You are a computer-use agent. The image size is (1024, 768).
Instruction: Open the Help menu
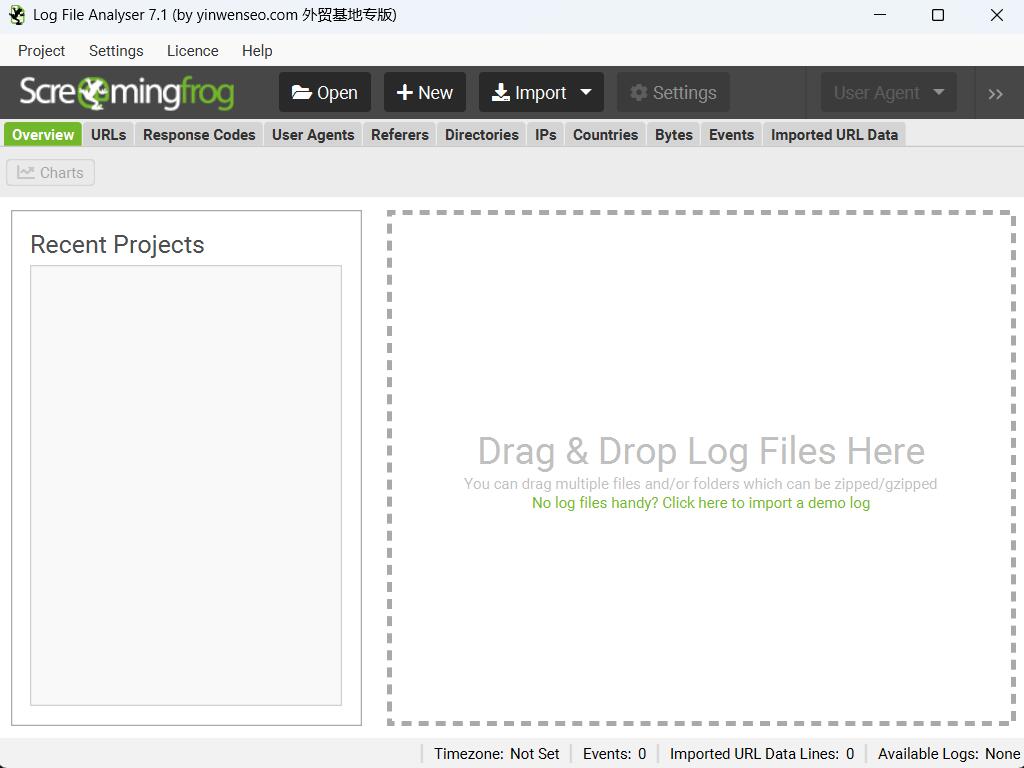tap(257, 51)
